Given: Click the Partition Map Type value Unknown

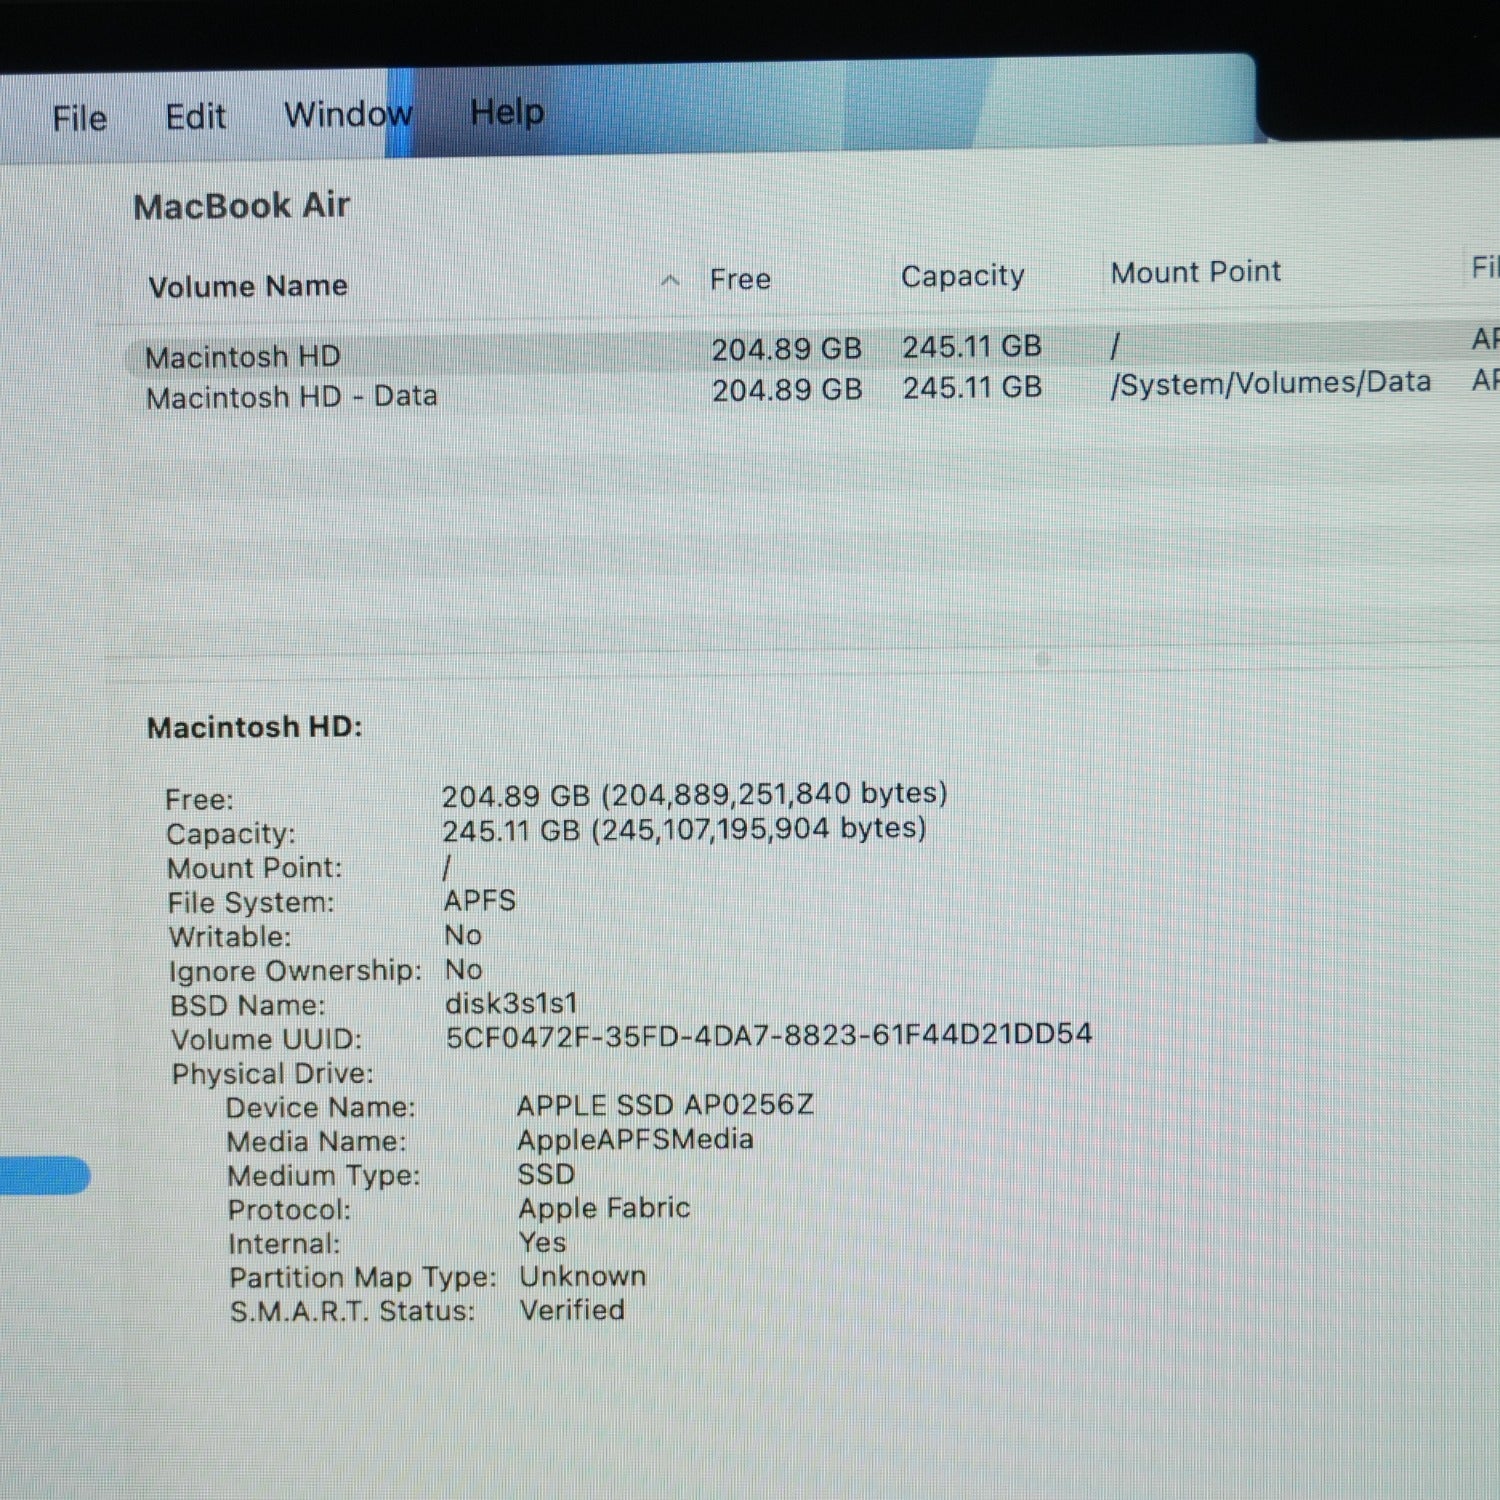Looking at the screenshot, I should coord(582,1276).
